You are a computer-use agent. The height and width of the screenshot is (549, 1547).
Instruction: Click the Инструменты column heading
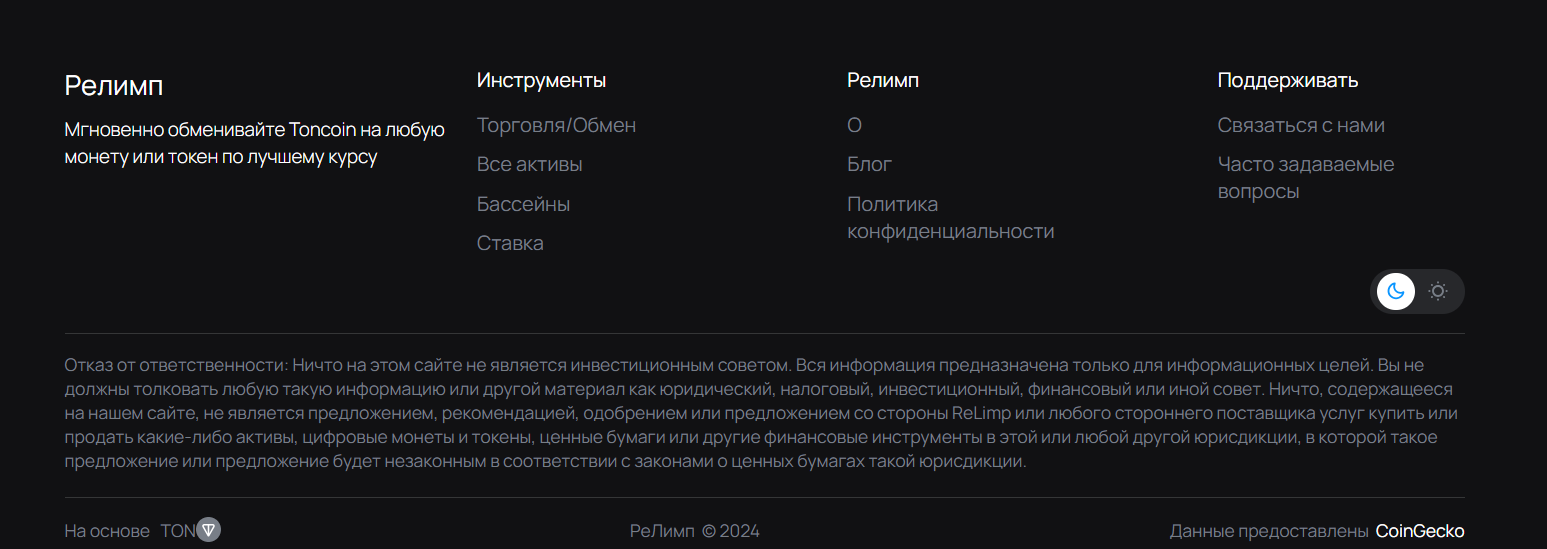coord(541,80)
